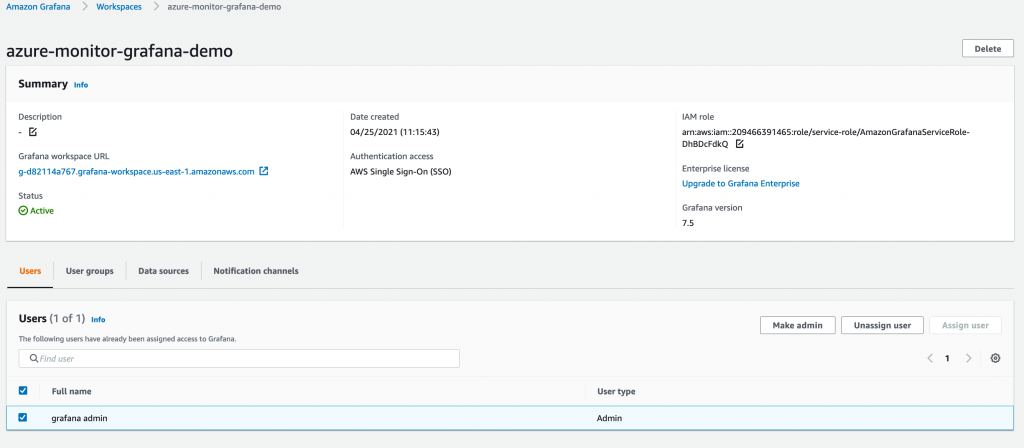Click the Make admin button
Screen dimensions: 1024x448
[798, 325]
